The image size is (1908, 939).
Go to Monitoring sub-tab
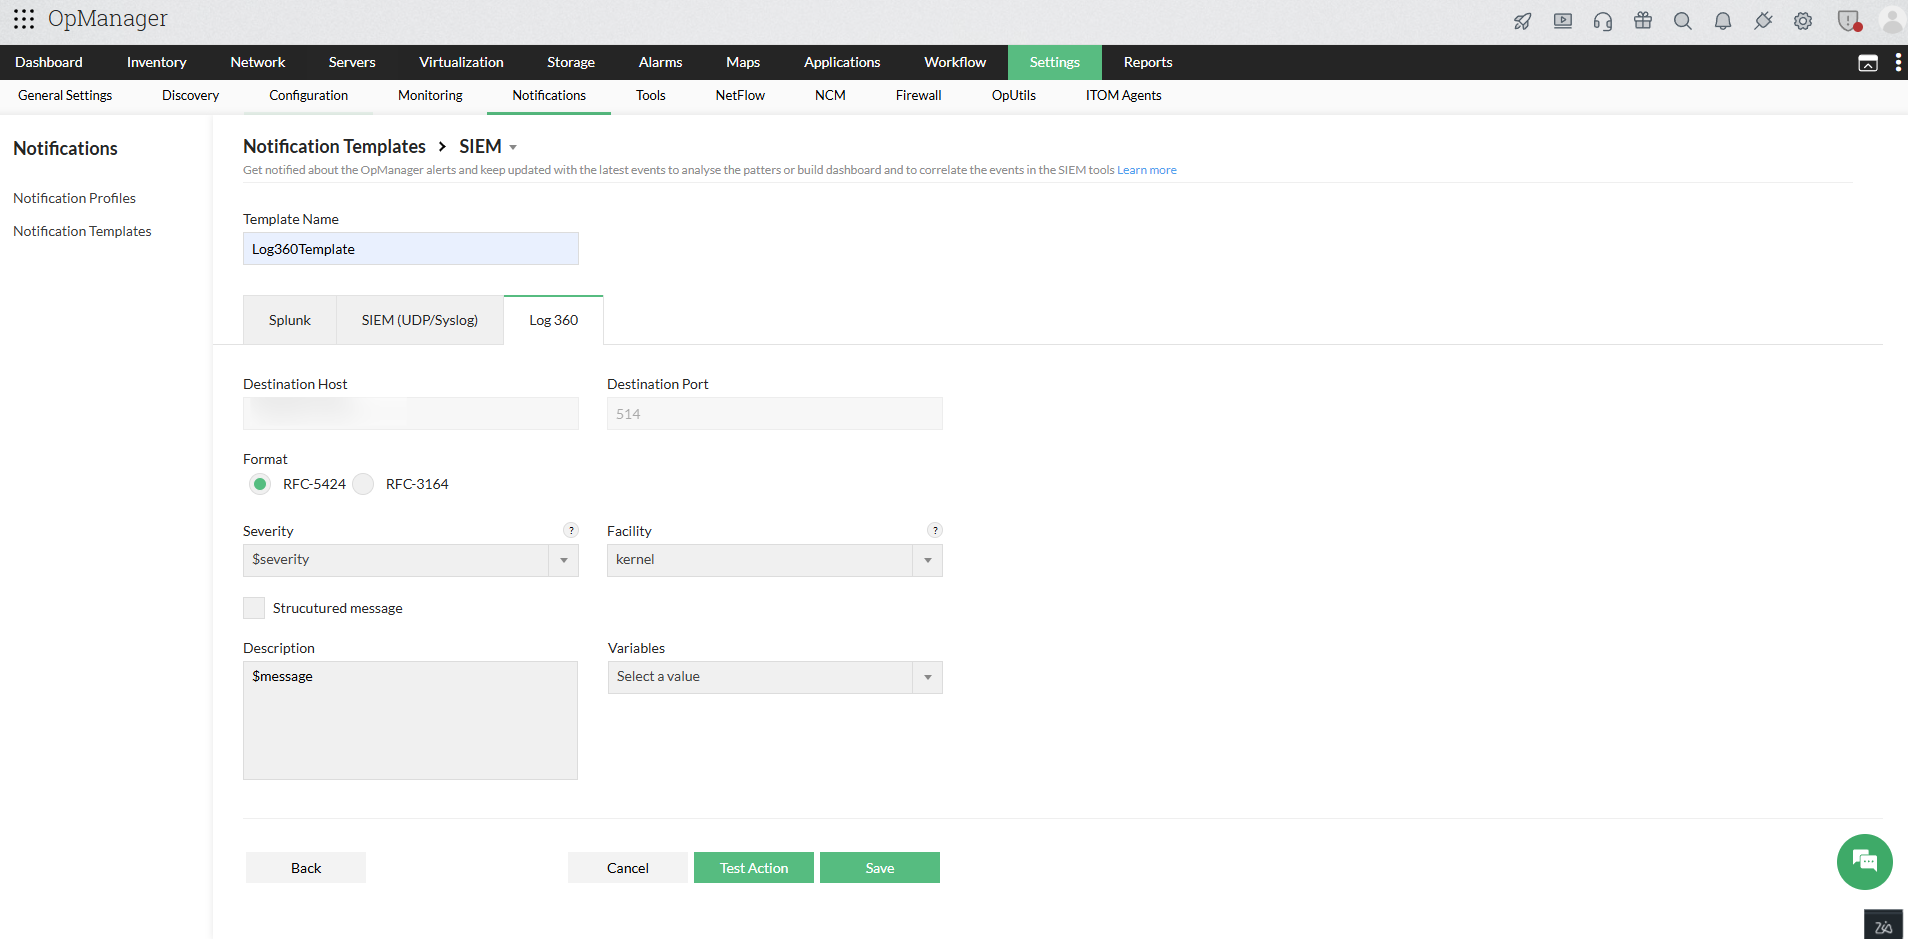tap(430, 96)
